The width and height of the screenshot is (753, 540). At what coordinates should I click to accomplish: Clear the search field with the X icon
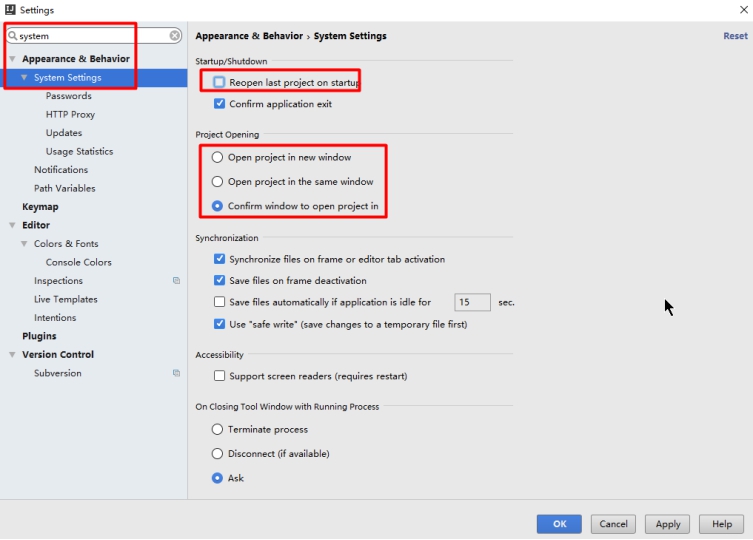click(175, 36)
